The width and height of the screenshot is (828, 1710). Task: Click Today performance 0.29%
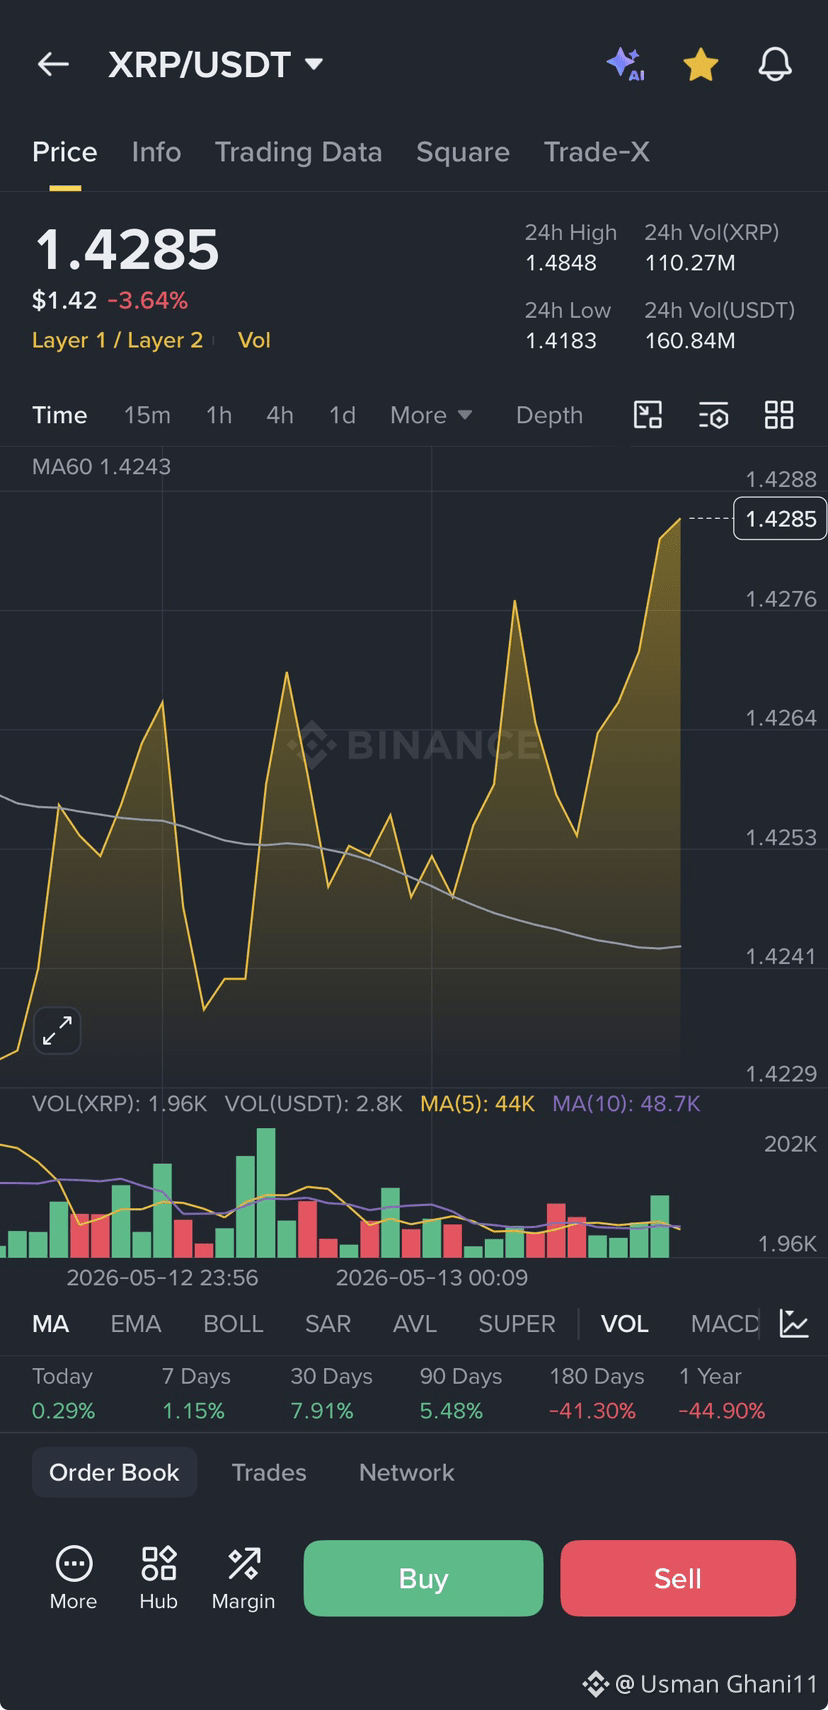(63, 1411)
